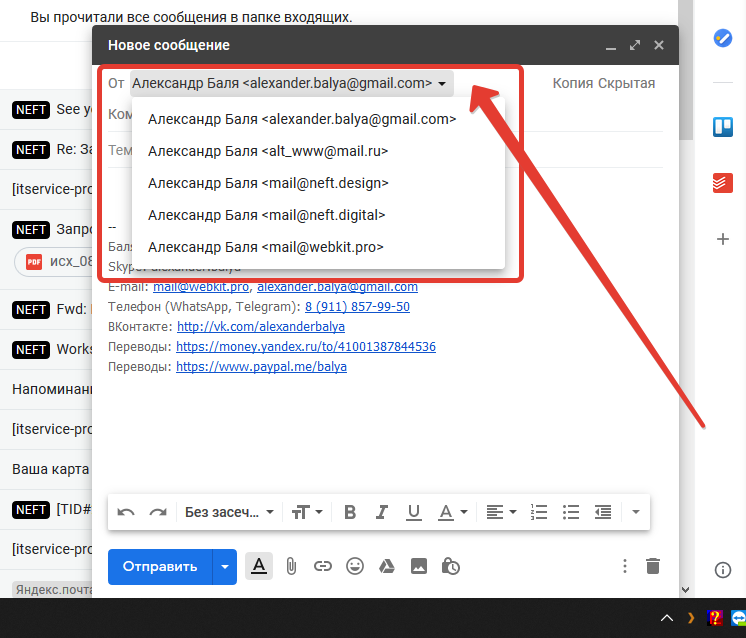Insert a link using the chain icon
Viewport: 746px width, 638px height.
[x=322, y=566]
